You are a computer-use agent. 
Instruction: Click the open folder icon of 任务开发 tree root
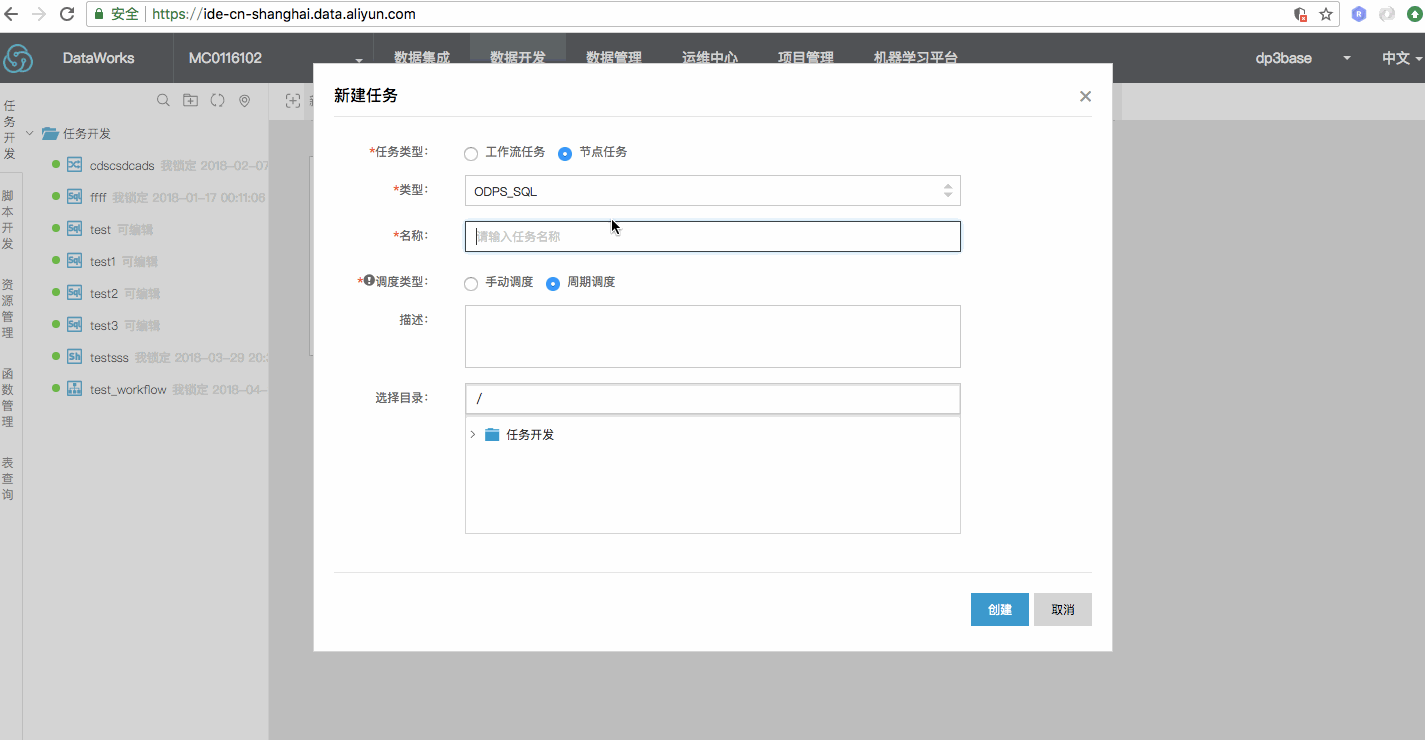click(x=49, y=133)
